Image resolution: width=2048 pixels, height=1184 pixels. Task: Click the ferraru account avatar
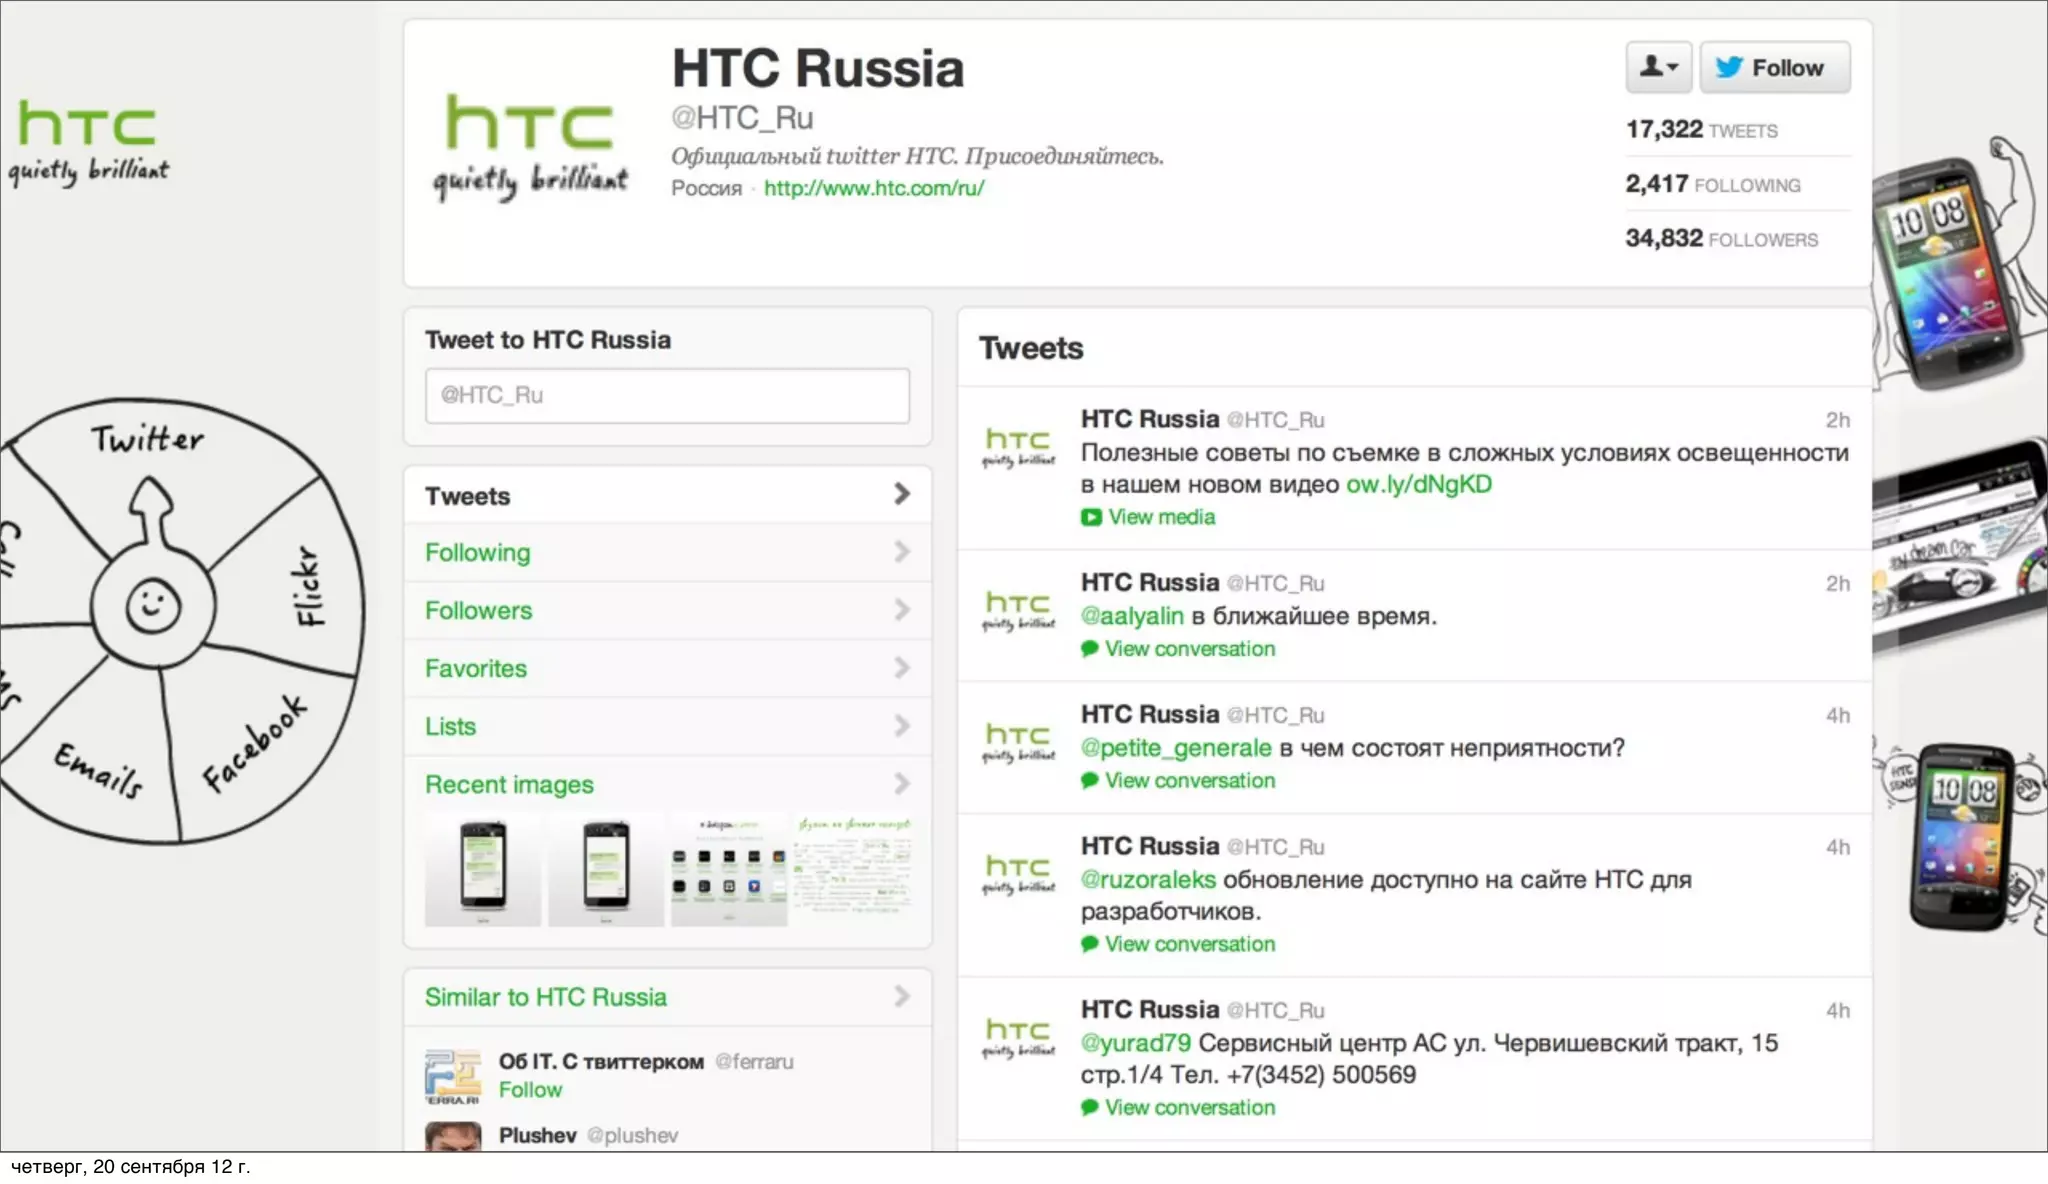click(453, 1077)
